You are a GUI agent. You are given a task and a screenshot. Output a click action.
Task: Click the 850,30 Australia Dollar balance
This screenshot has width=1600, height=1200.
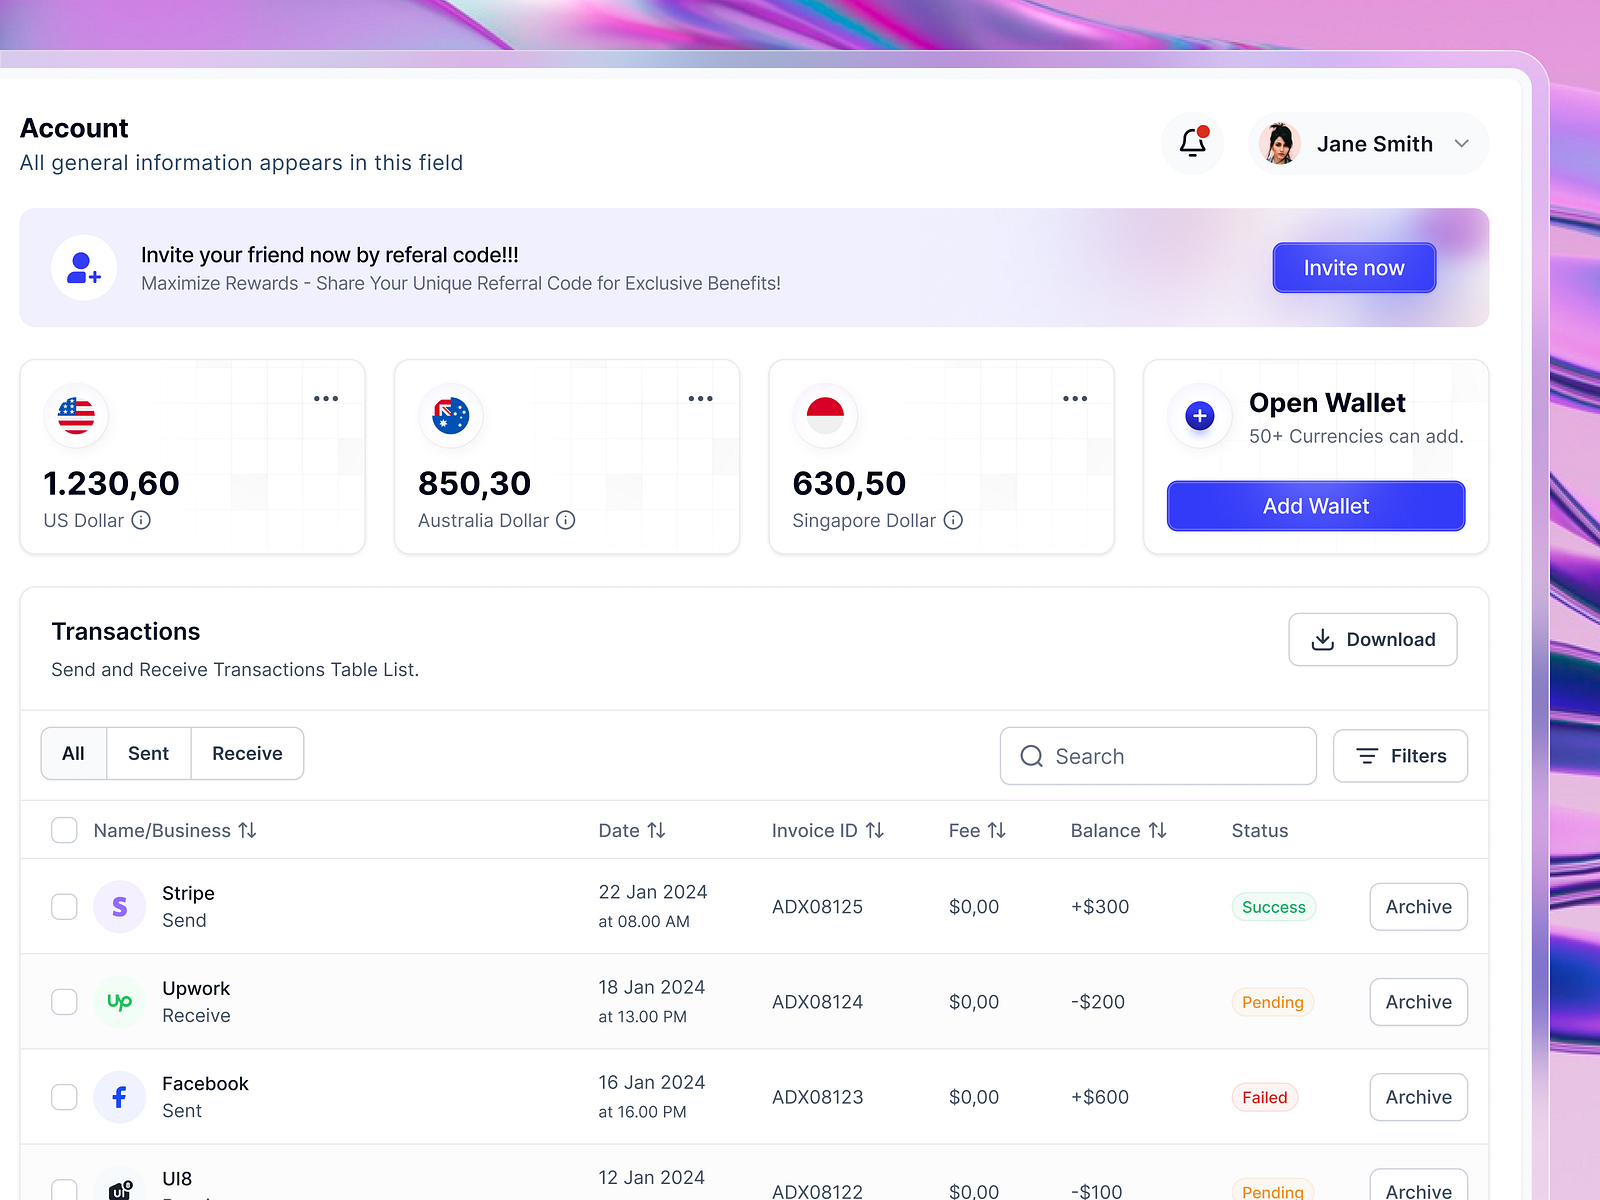[x=475, y=484]
